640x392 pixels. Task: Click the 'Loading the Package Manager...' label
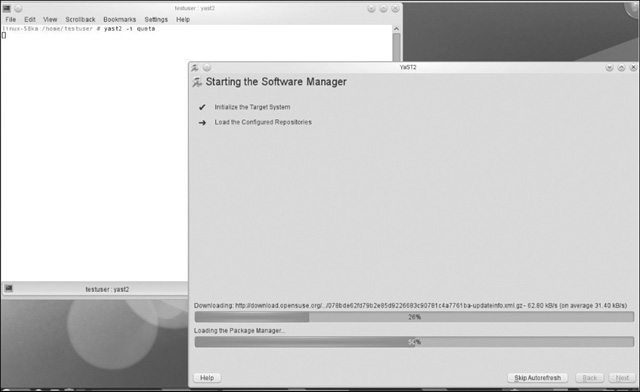pyautogui.click(x=239, y=331)
